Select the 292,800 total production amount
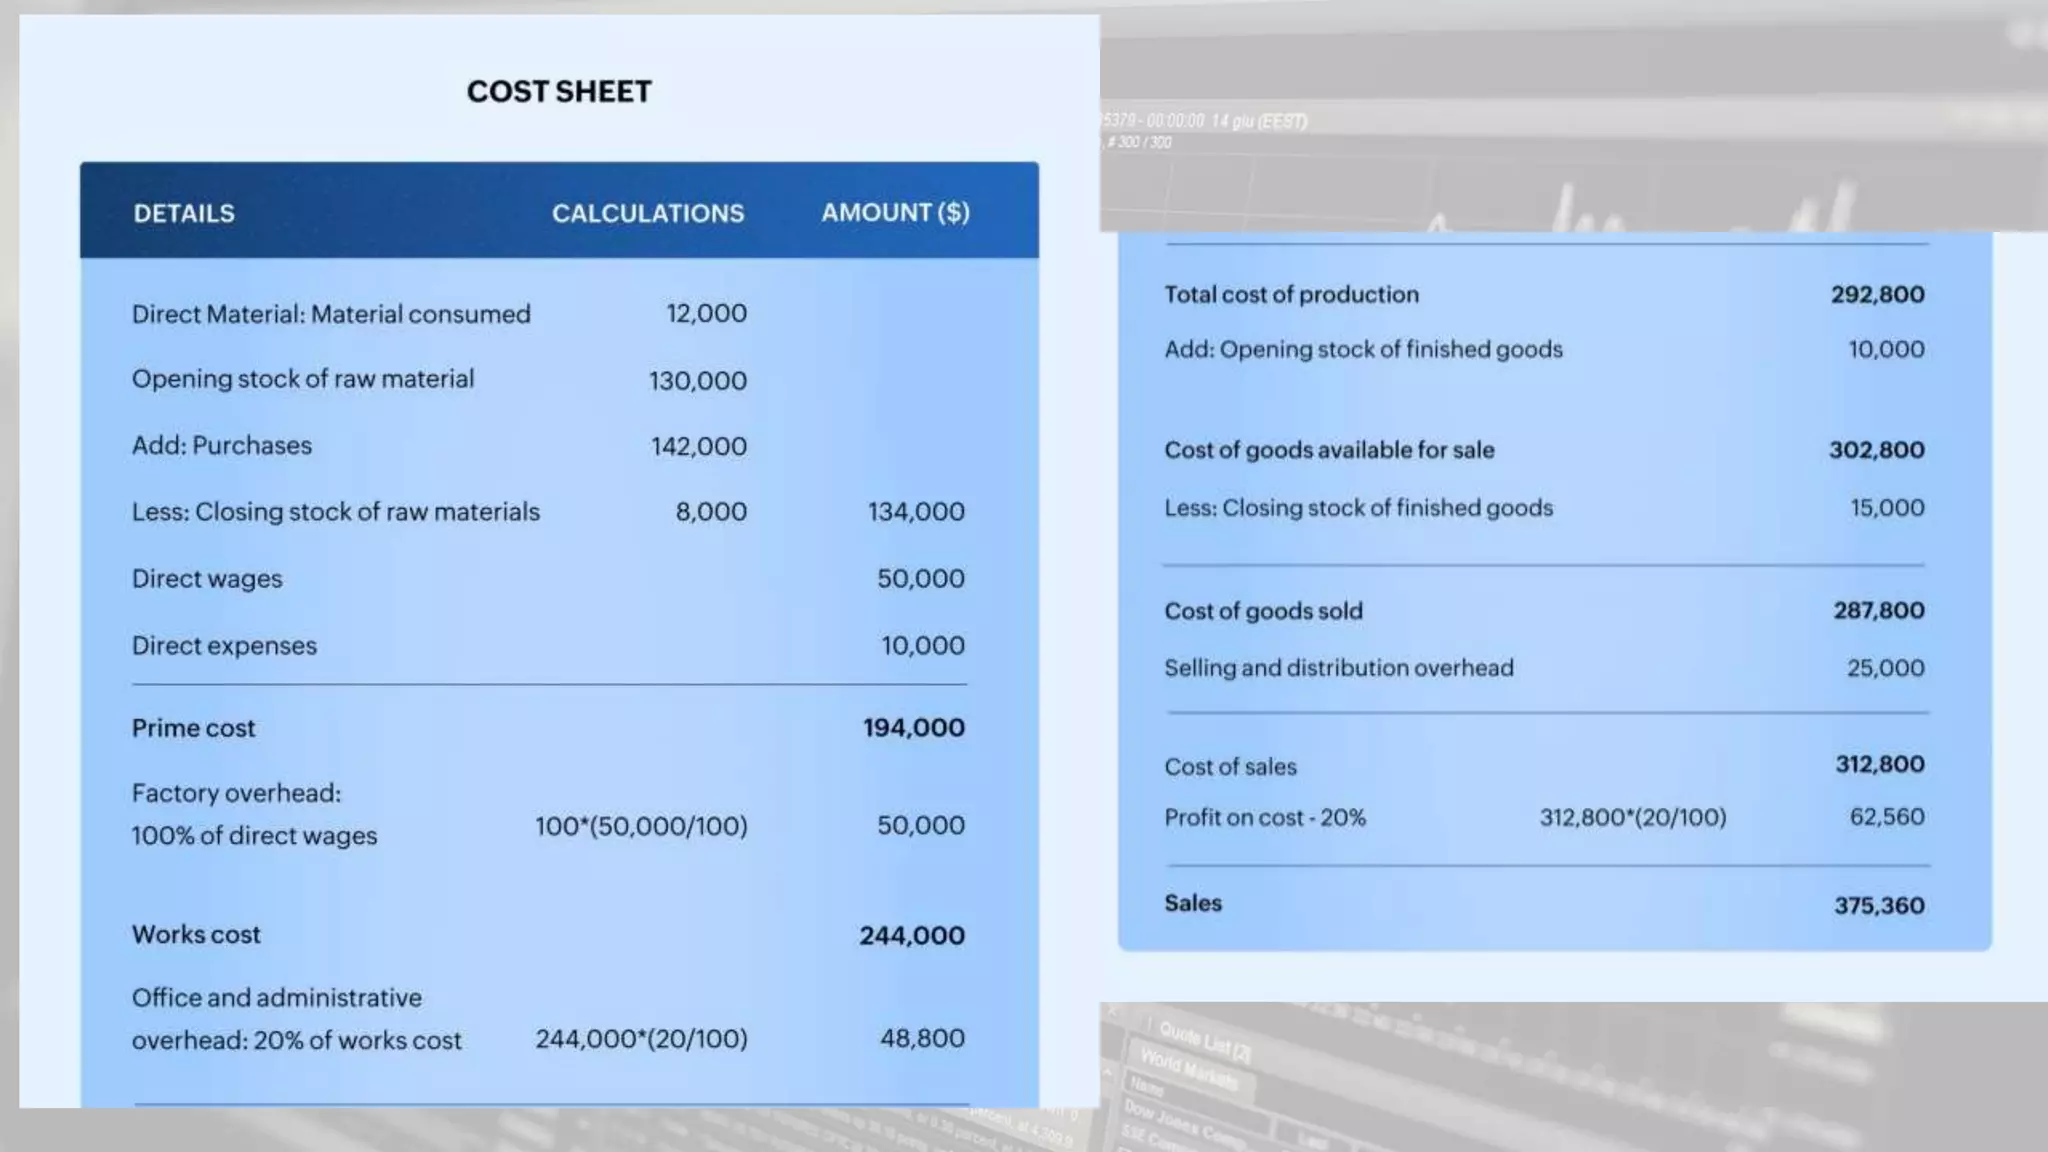Viewport: 2048px width, 1152px height. coord(1878,294)
